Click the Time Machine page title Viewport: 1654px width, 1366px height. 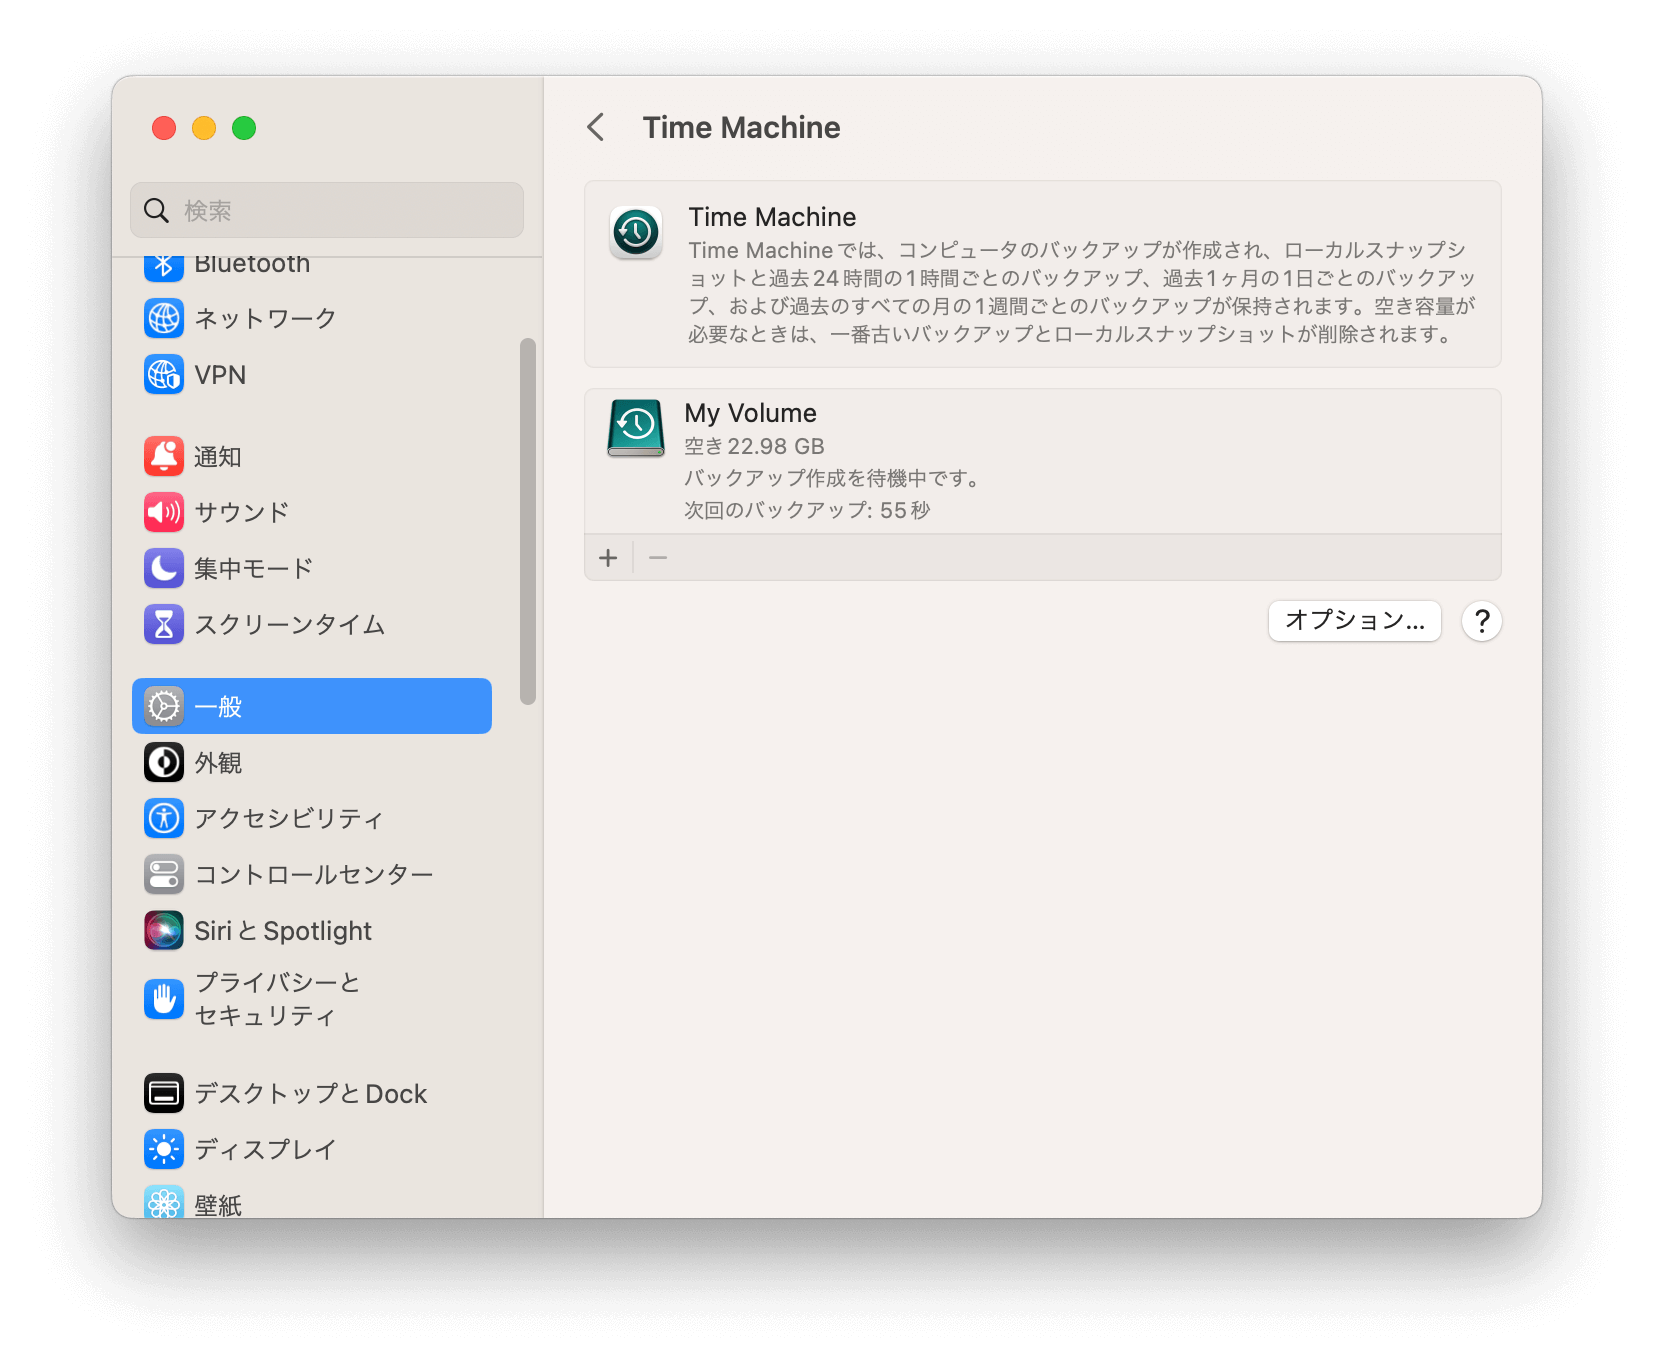741,127
